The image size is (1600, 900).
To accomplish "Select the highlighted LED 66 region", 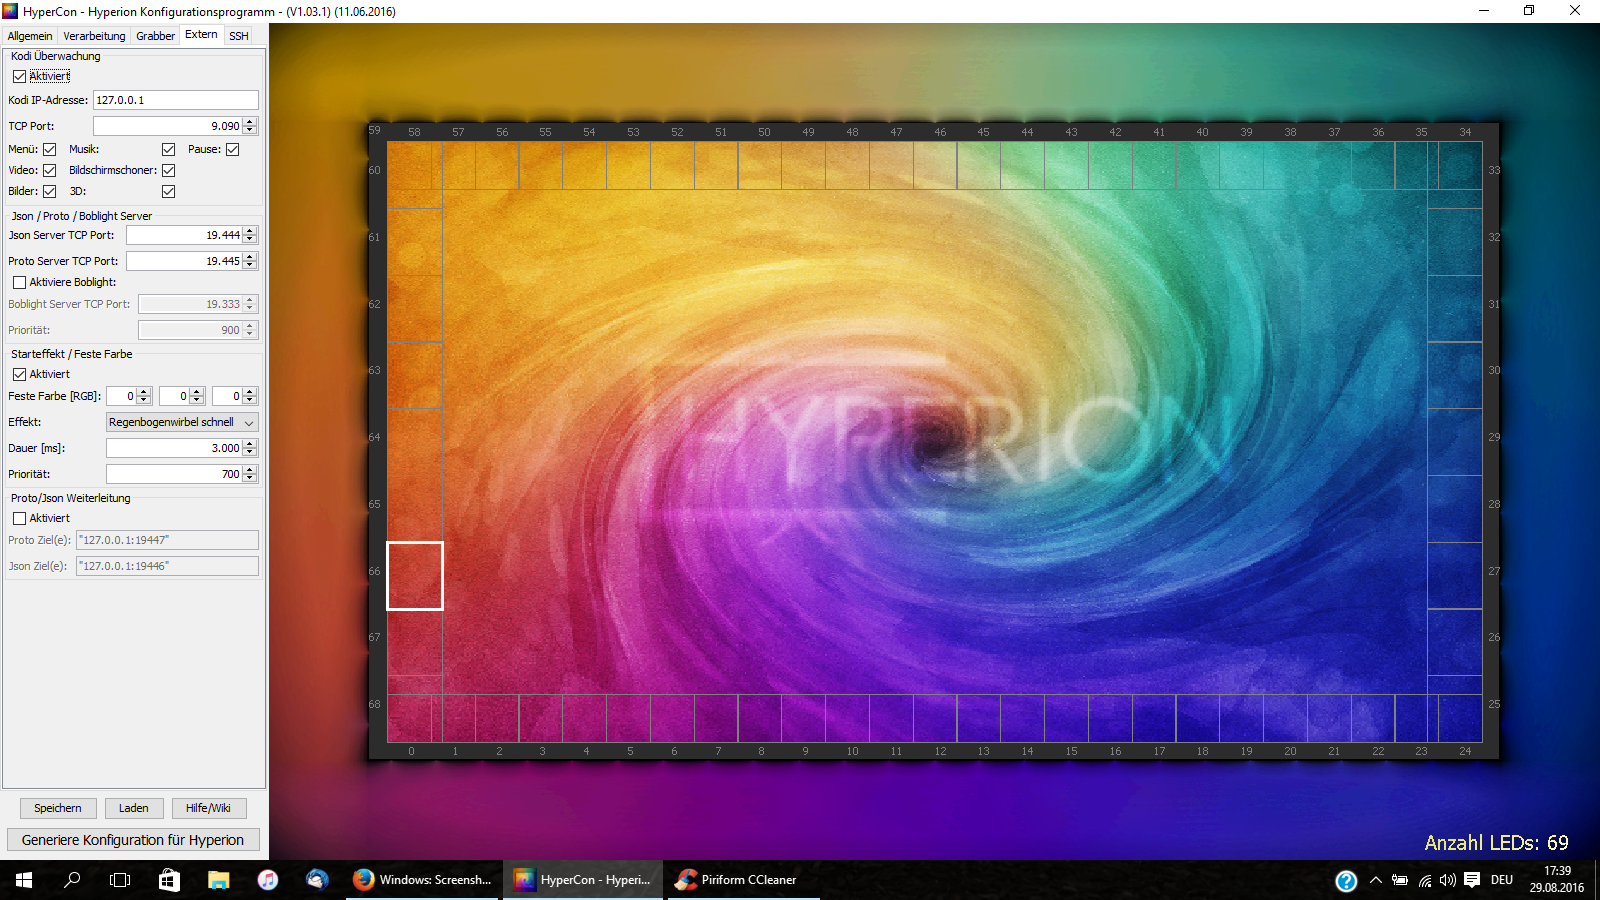I will (415, 575).
